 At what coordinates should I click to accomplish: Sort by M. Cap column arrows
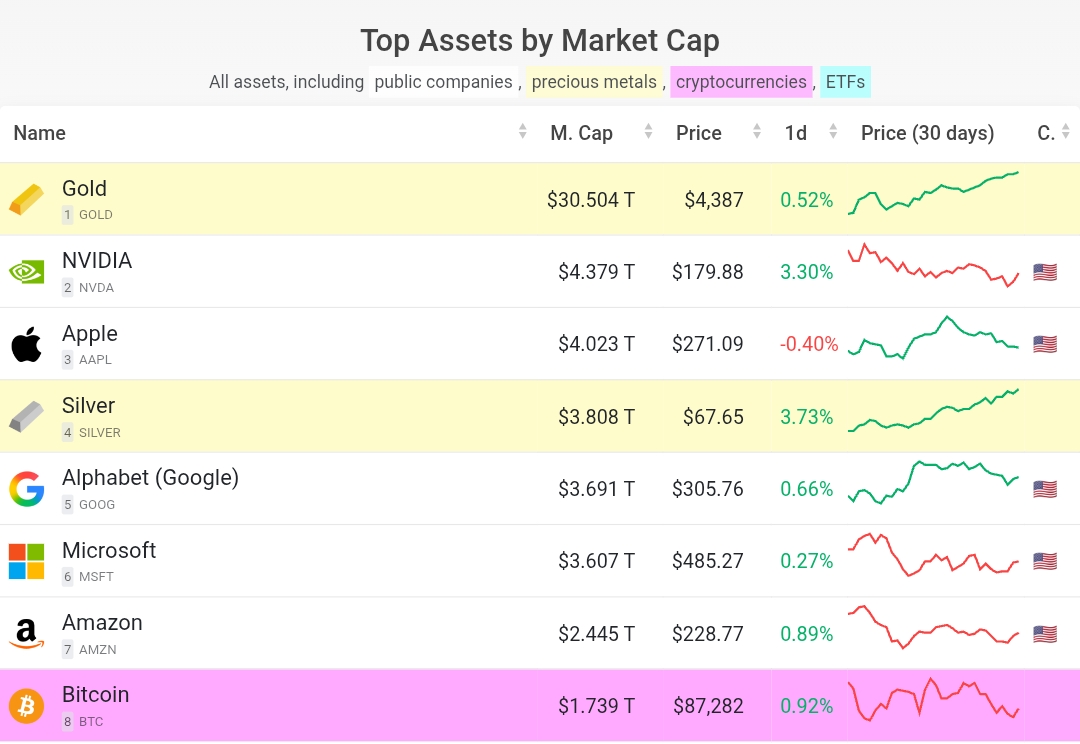click(x=648, y=132)
